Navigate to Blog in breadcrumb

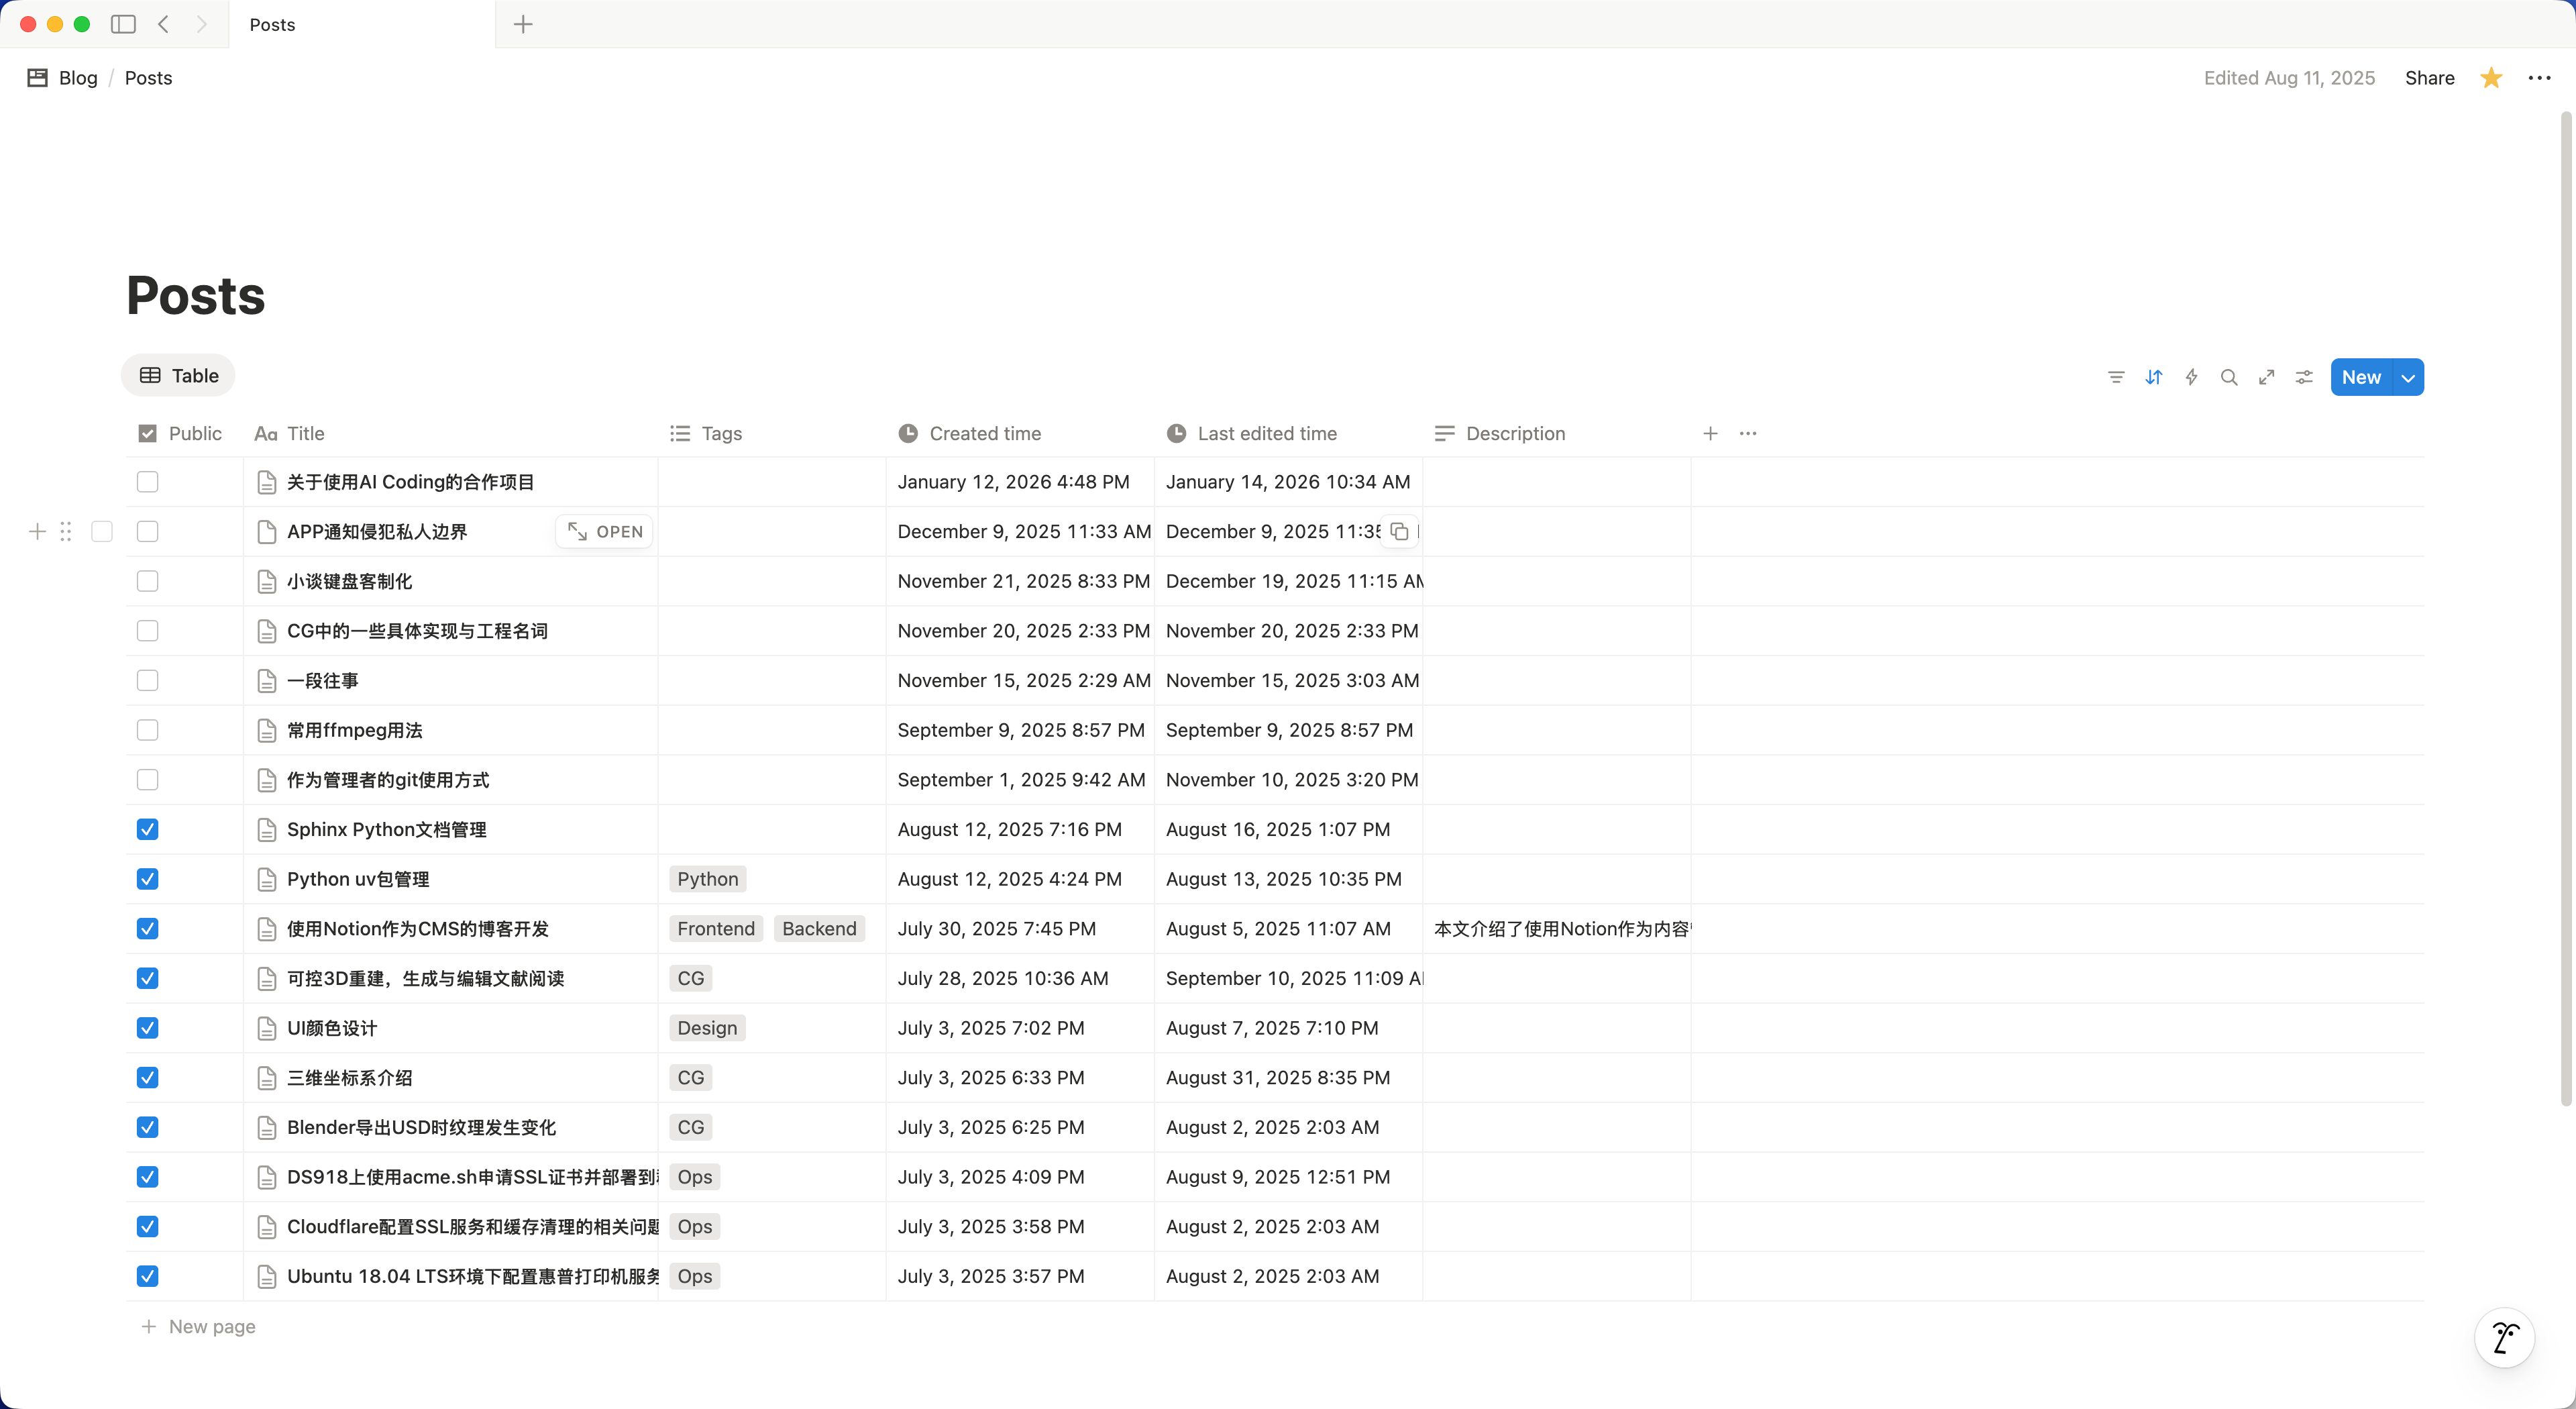[x=77, y=78]
